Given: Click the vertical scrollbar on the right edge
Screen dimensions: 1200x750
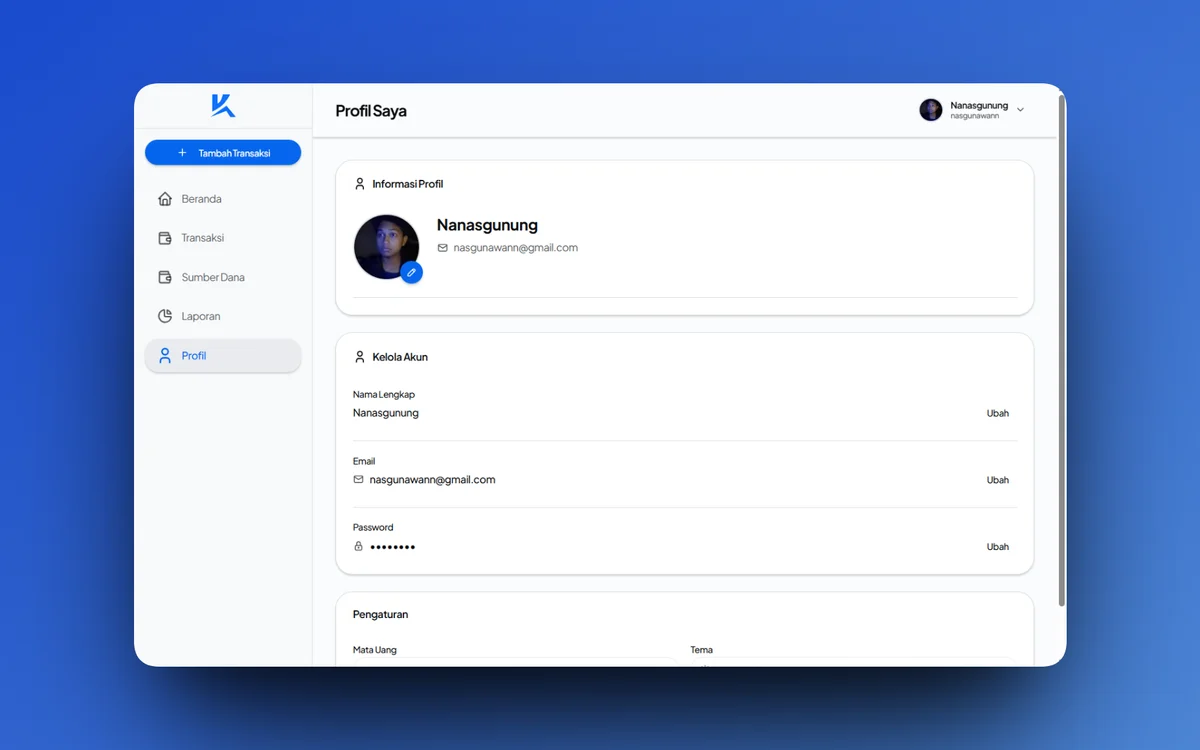Looking at the screenshot, I should [1062, 350].
